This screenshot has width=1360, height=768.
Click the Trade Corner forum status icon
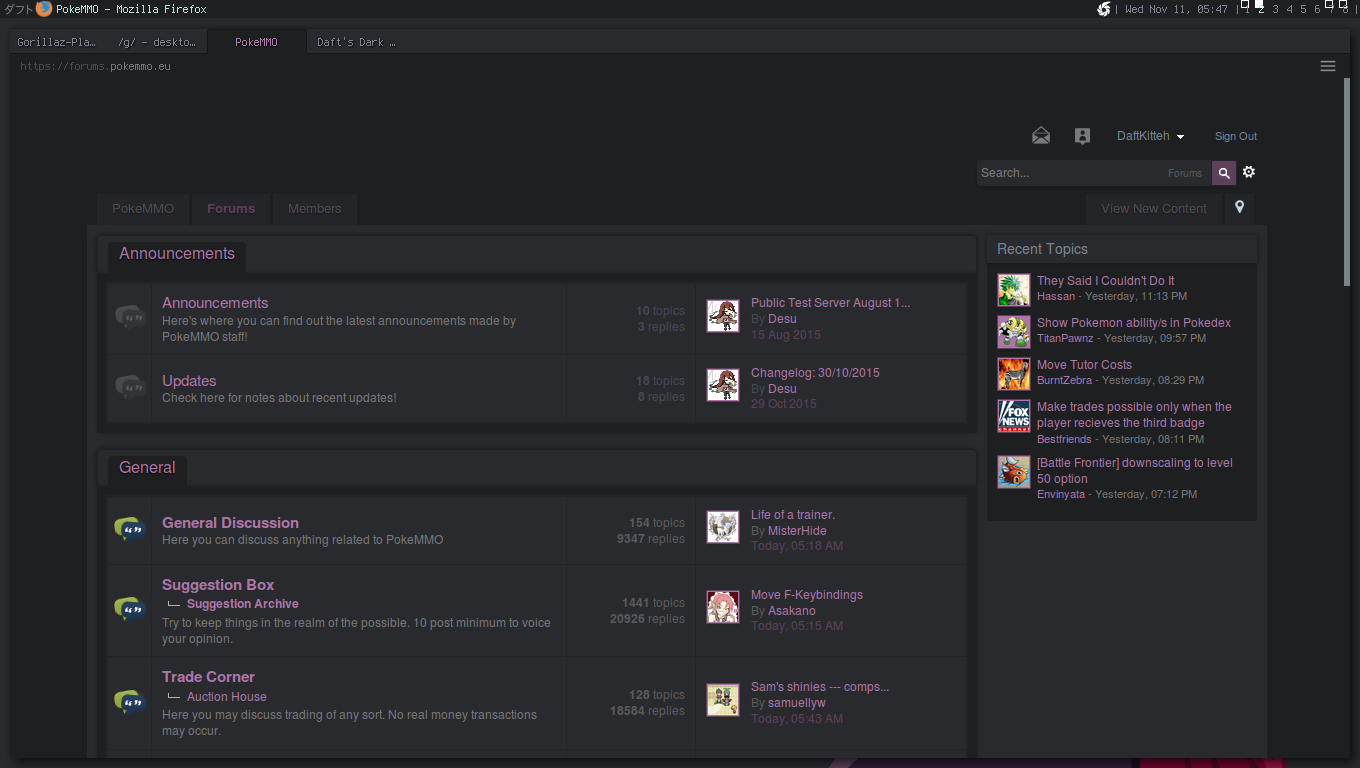click(129, 702)
